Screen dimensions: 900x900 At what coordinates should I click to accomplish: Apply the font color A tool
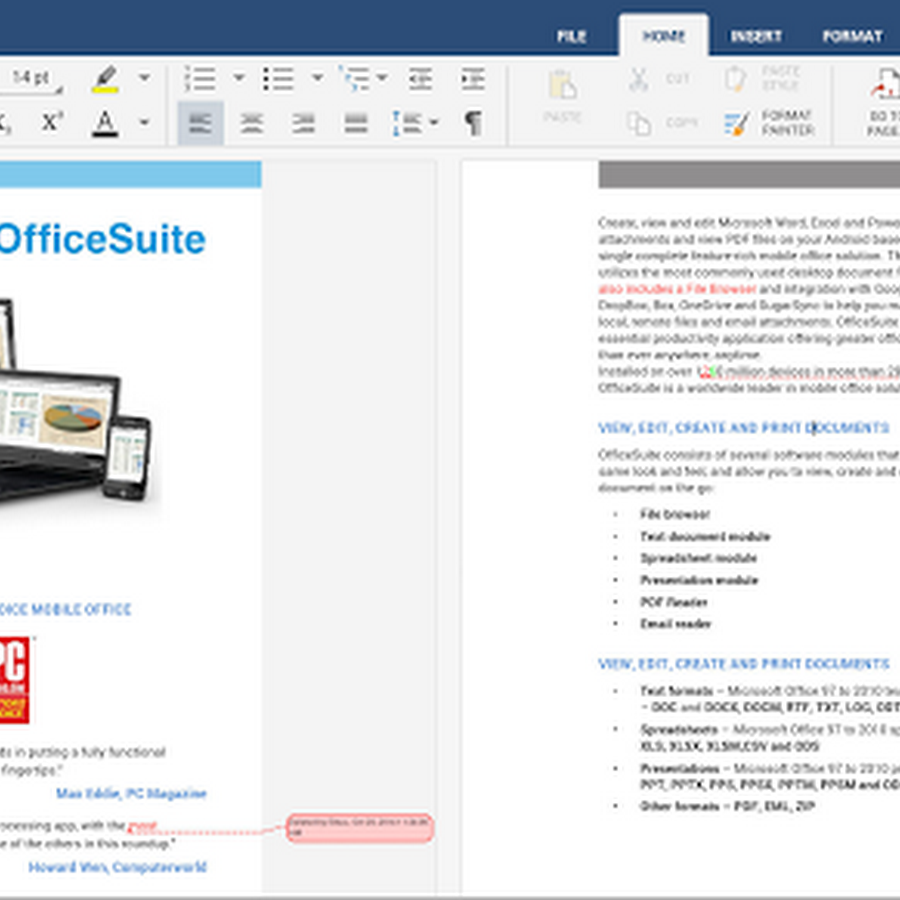point(105,123)
